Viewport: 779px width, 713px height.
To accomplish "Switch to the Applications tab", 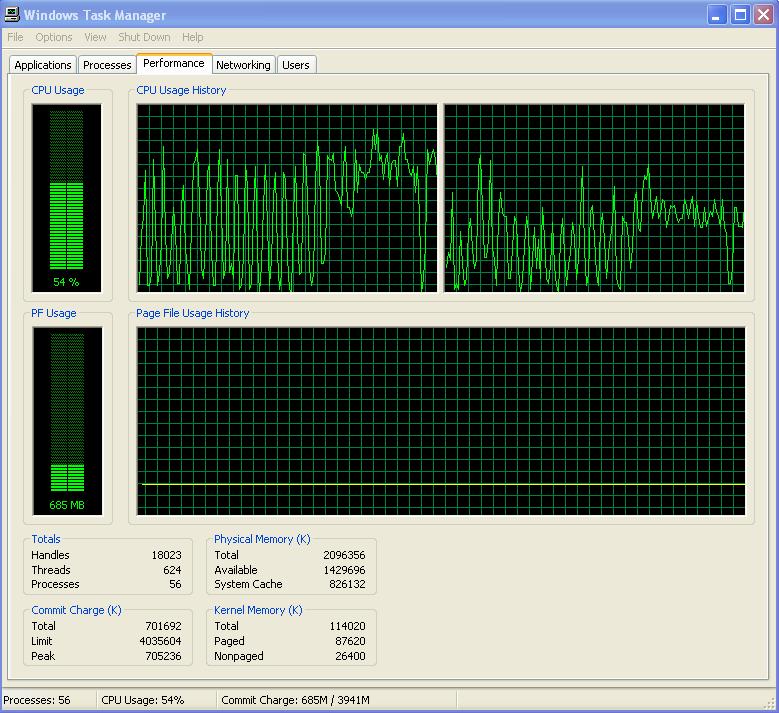I will 43,65.
